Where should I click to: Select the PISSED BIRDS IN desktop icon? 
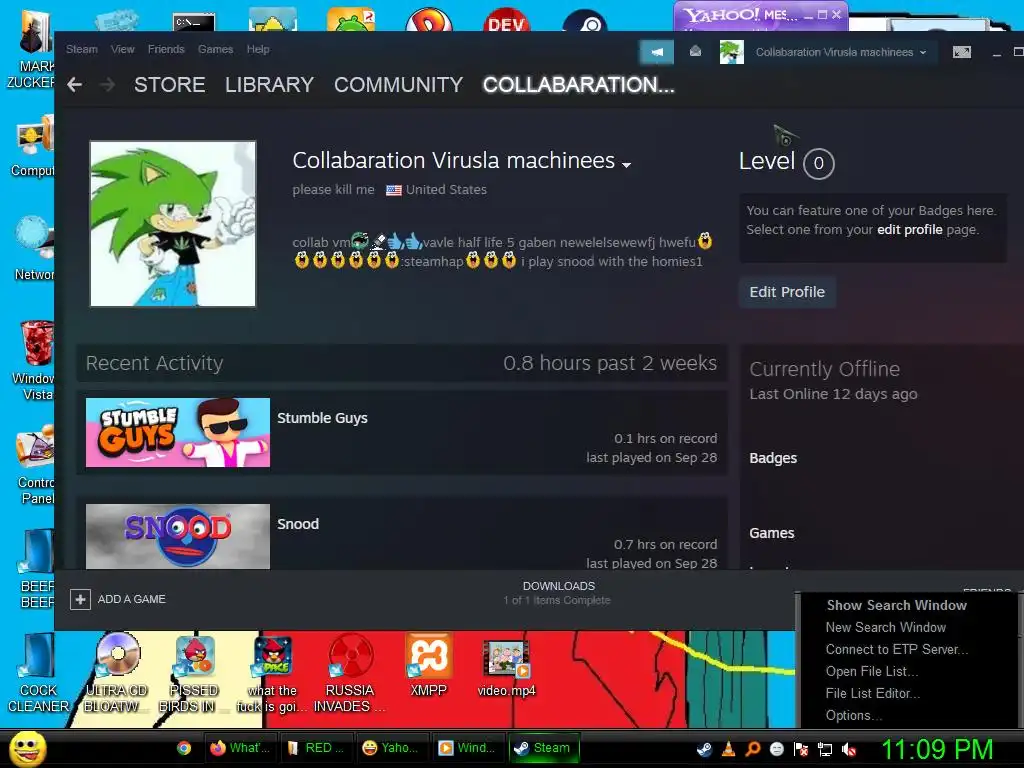(193, 674)
